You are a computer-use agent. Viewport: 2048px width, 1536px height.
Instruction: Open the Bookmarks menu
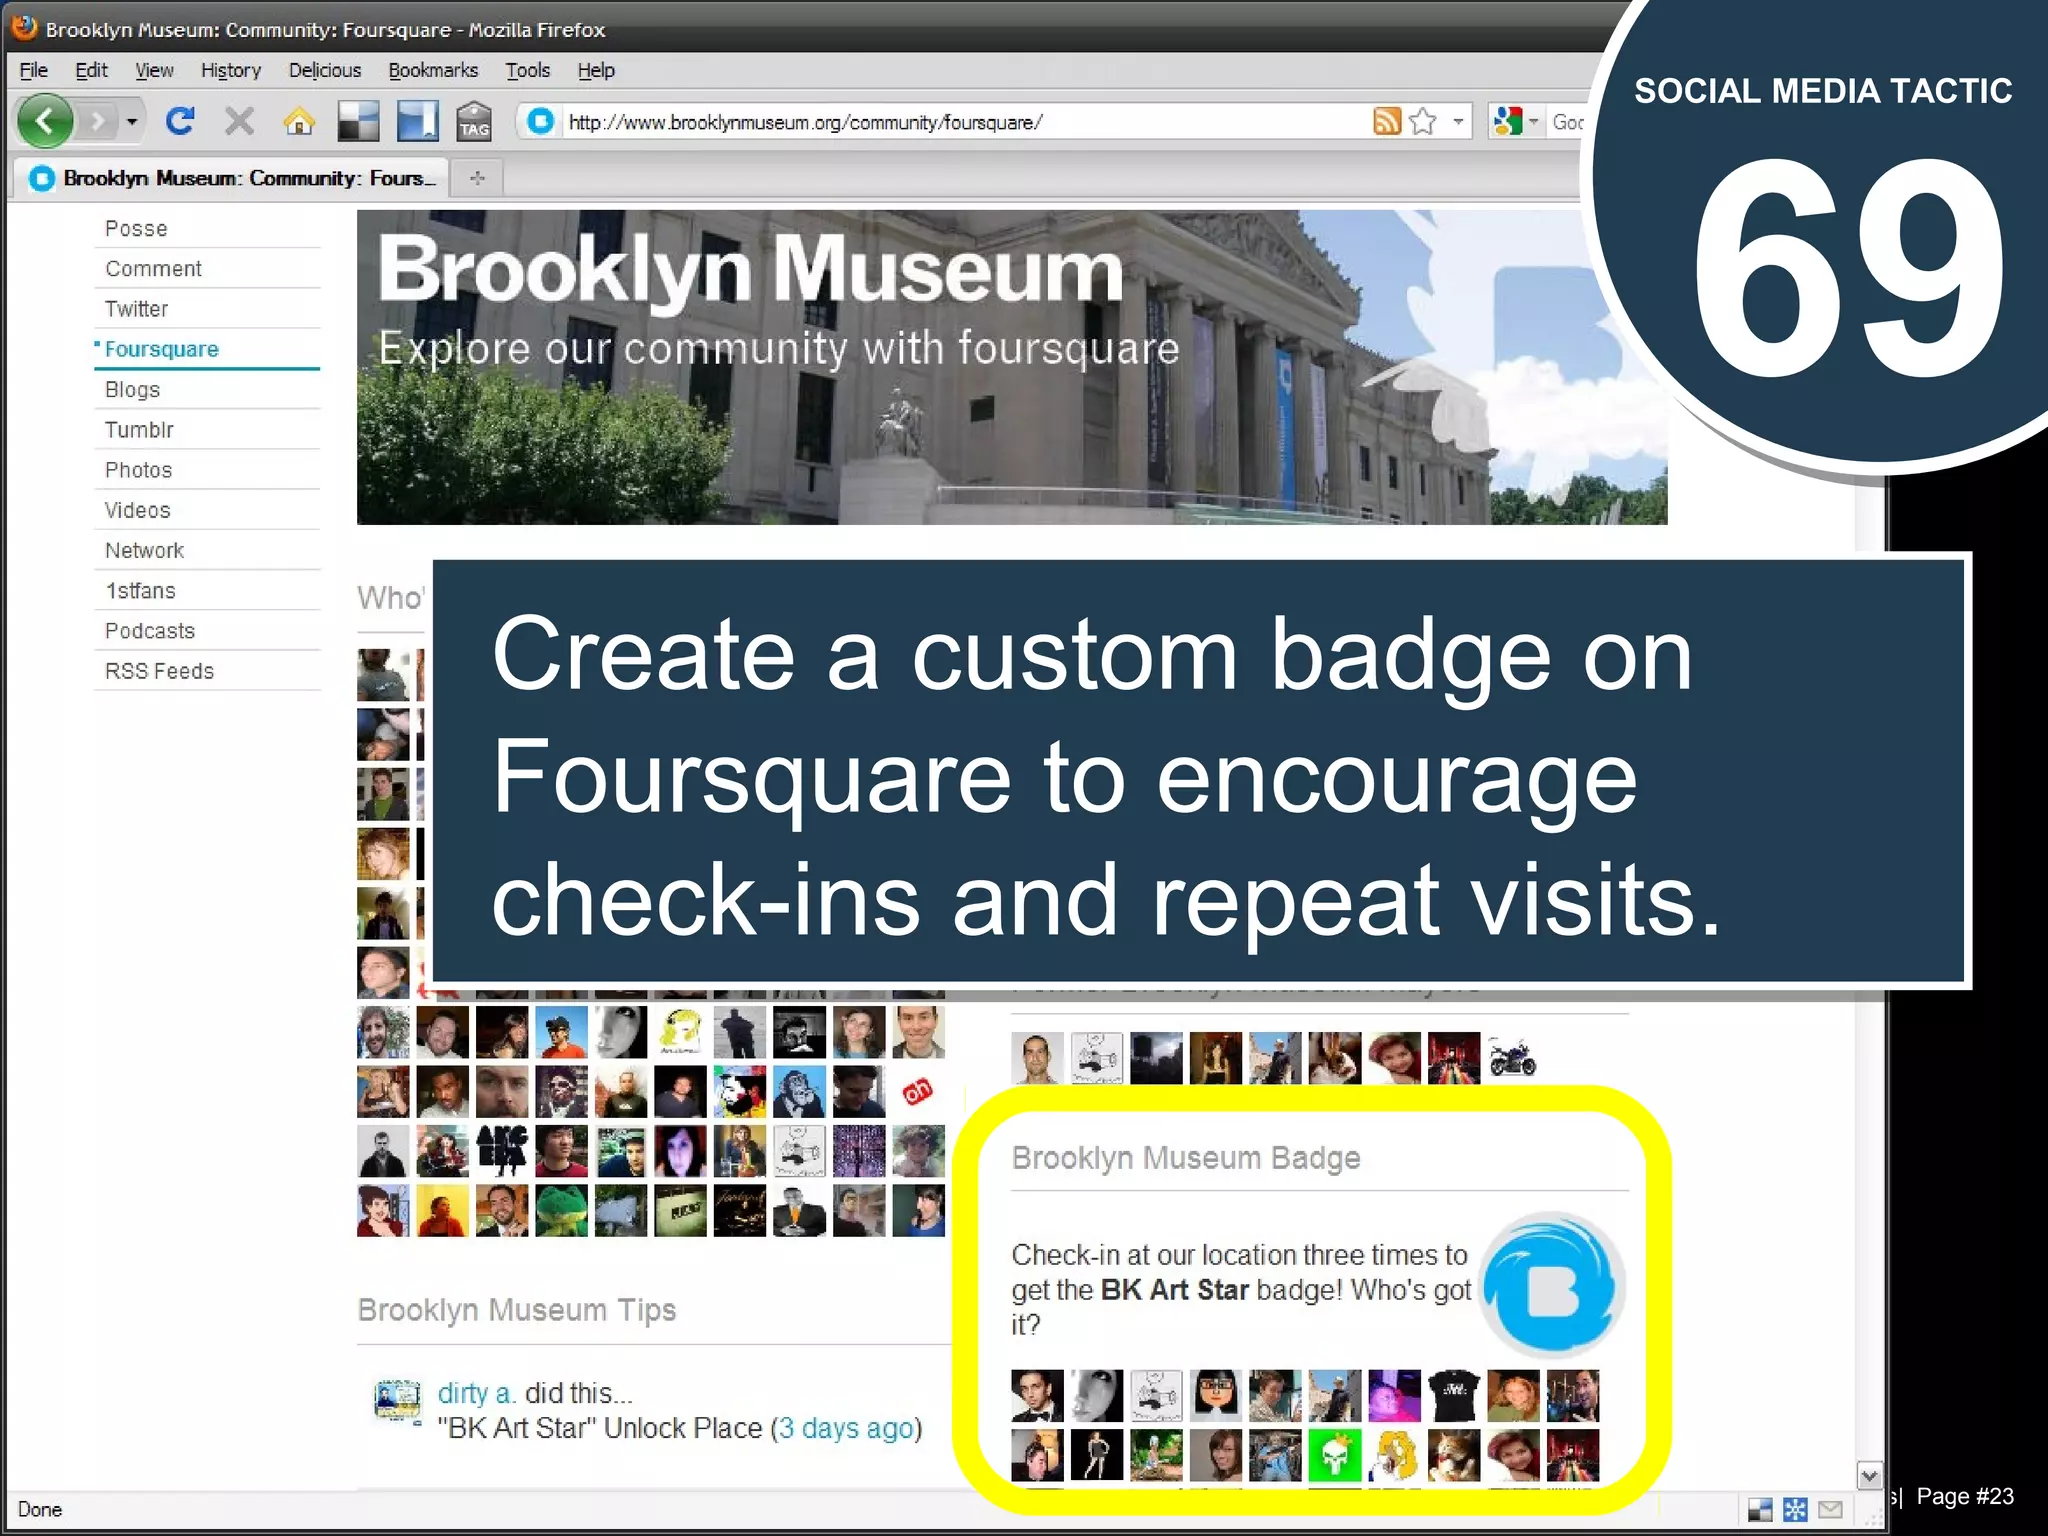click(433, 70)
